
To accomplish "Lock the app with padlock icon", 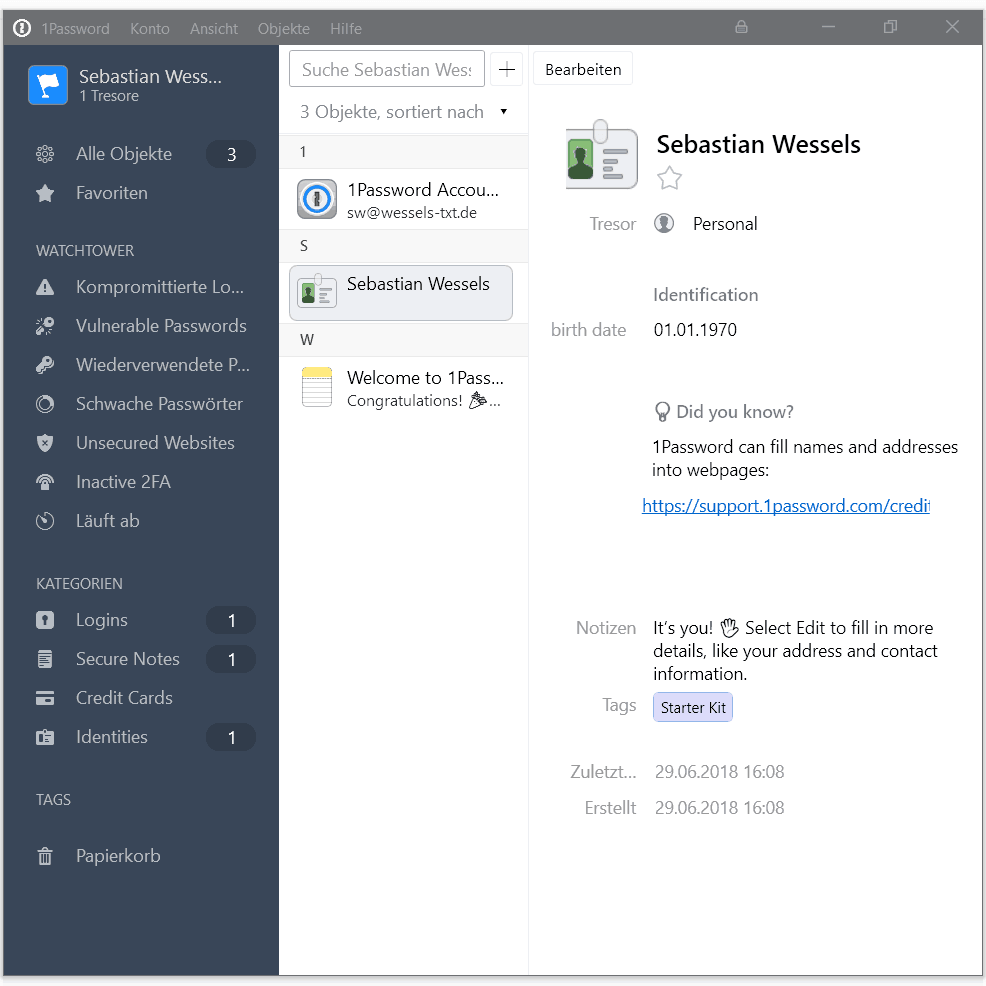I will tap(741, 27).
